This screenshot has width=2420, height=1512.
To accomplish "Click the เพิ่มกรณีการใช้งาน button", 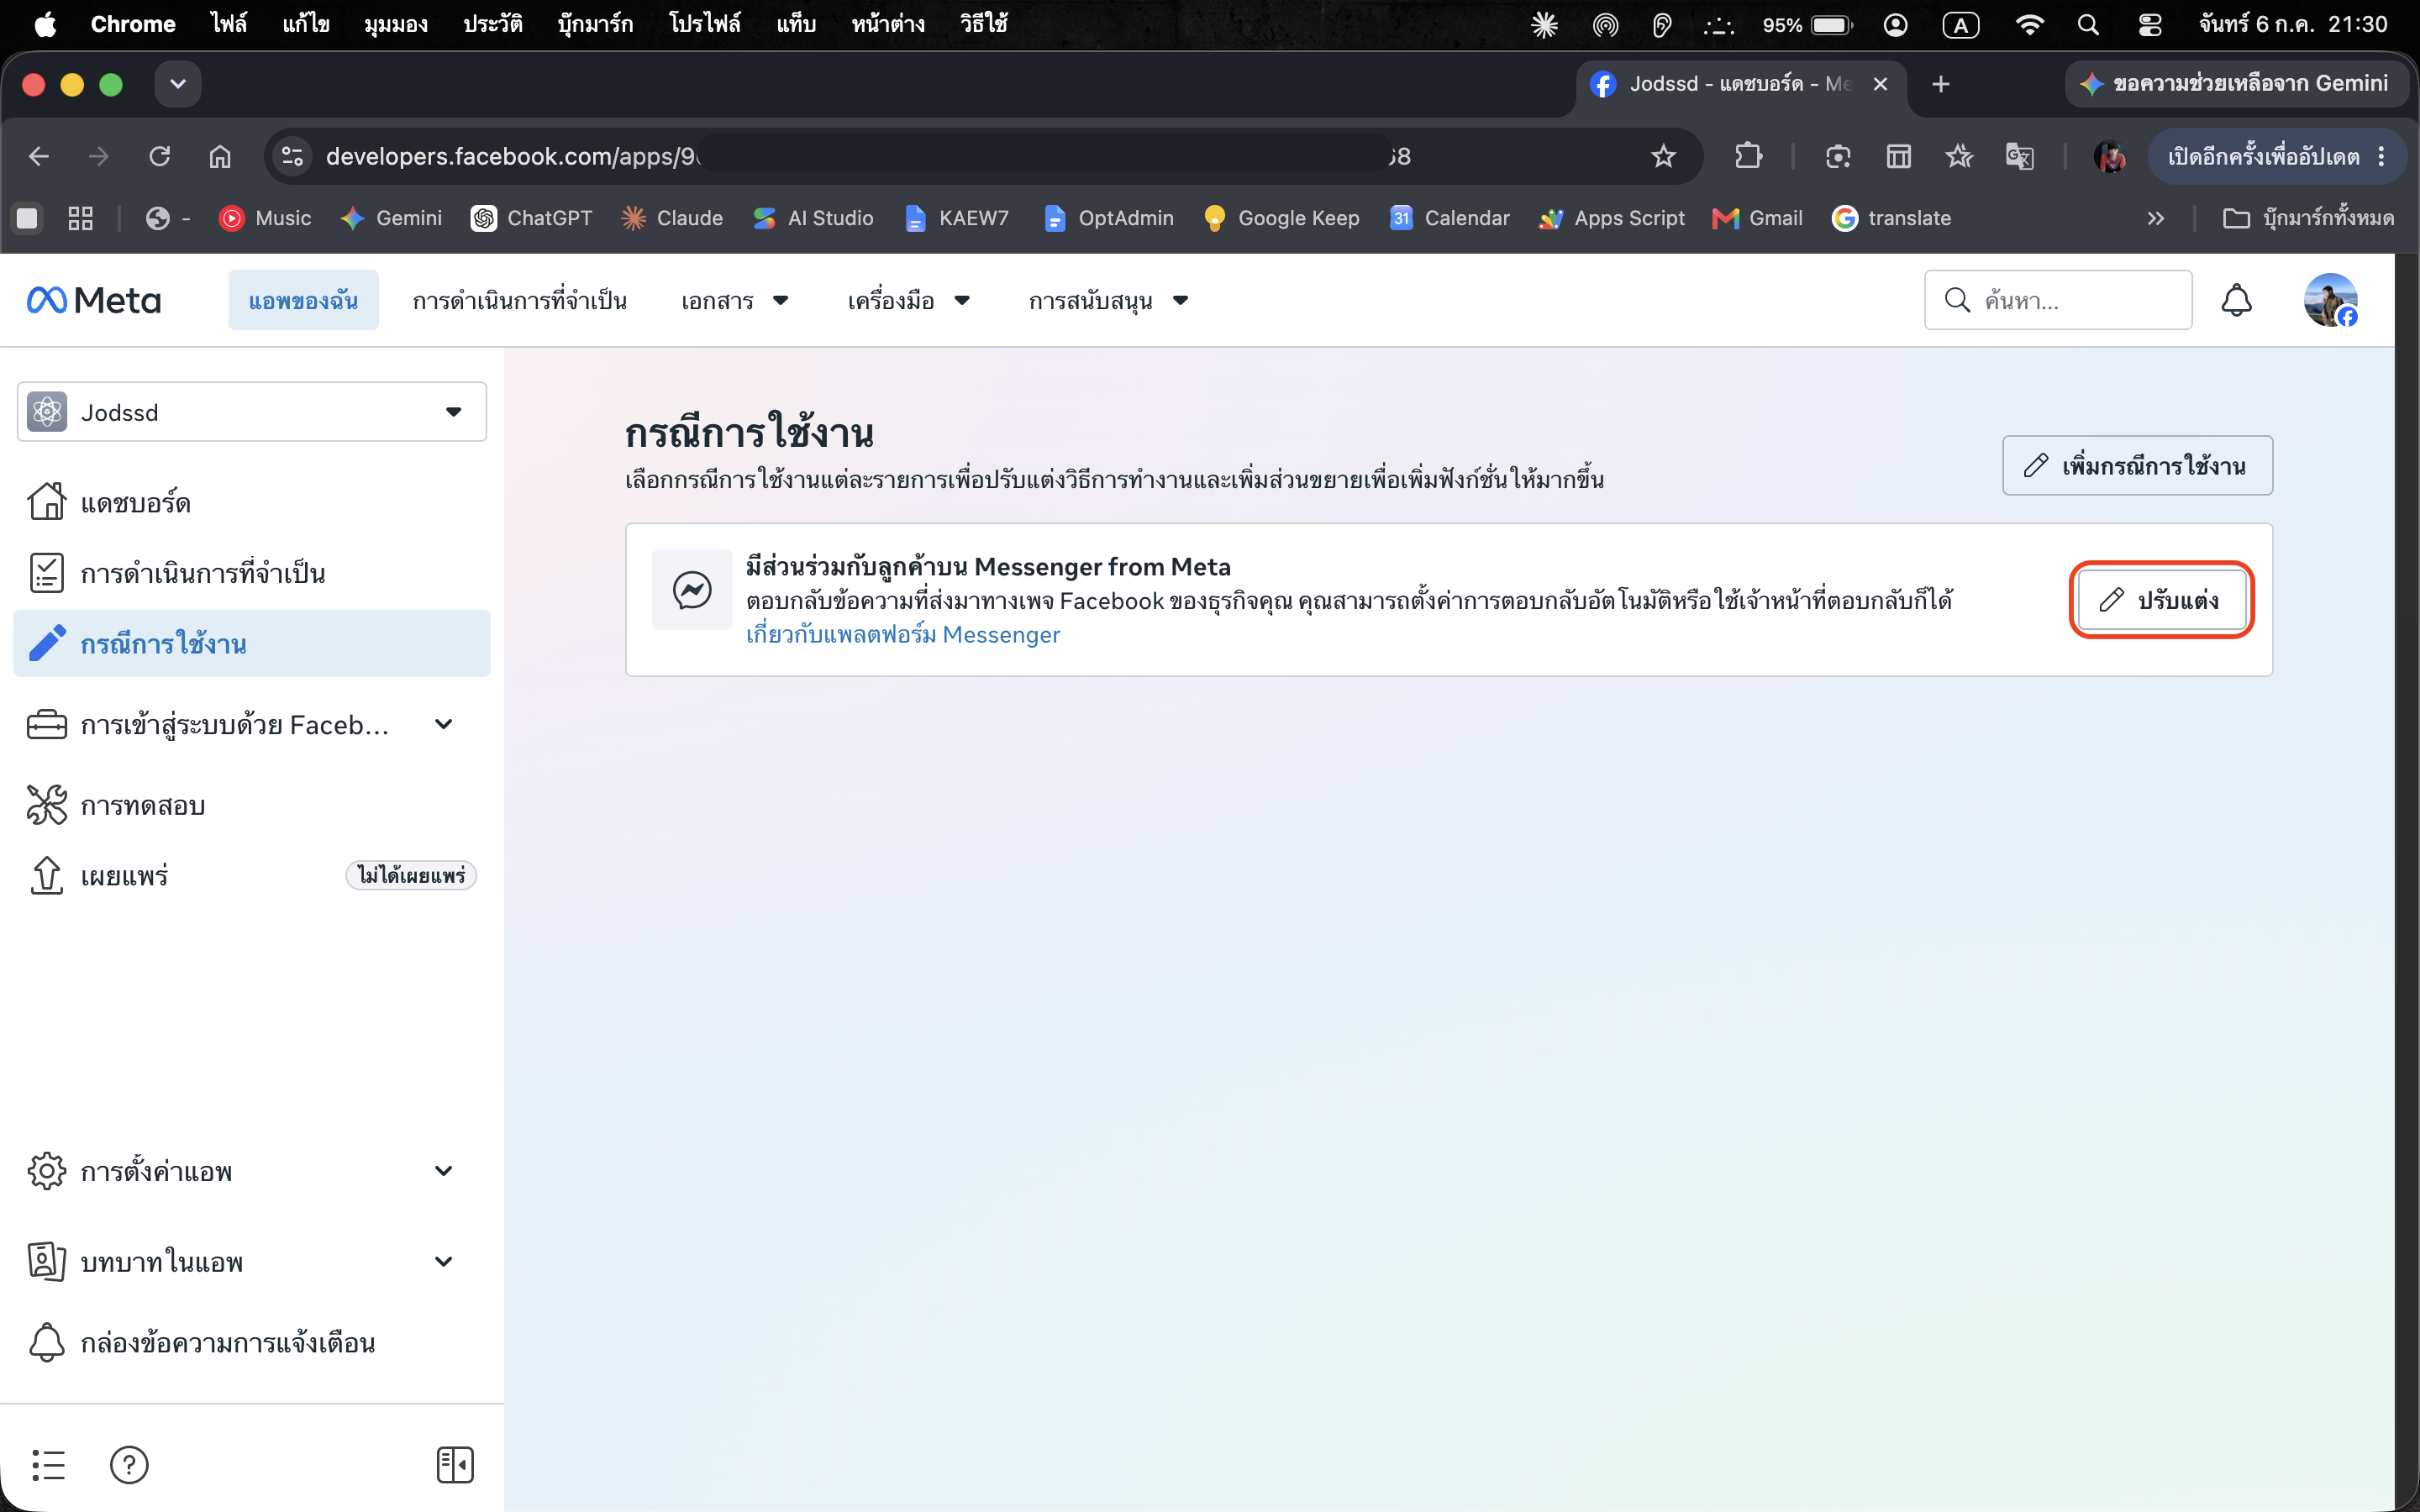I will pos(2137,466).
